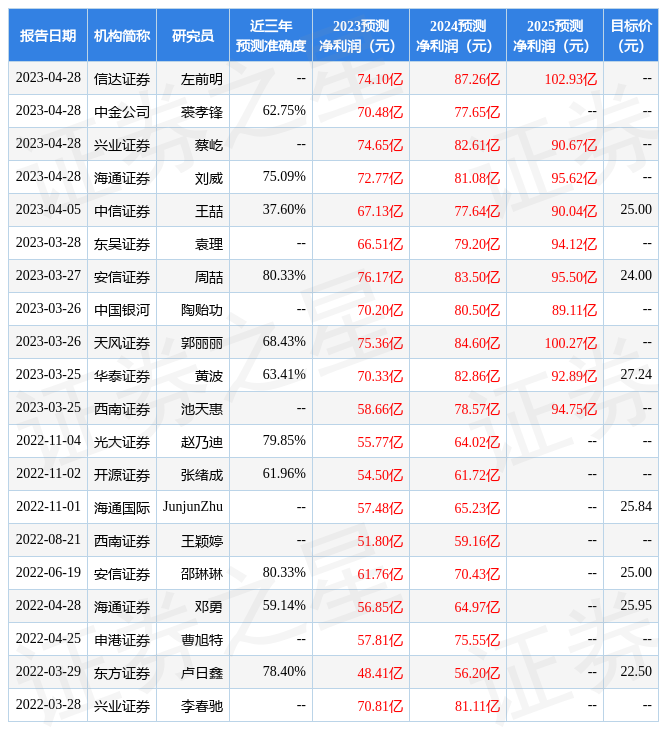Select the 信达证券 institution cell
The image size is (659, 730).
pyautogui.click(x=122, y=79)
